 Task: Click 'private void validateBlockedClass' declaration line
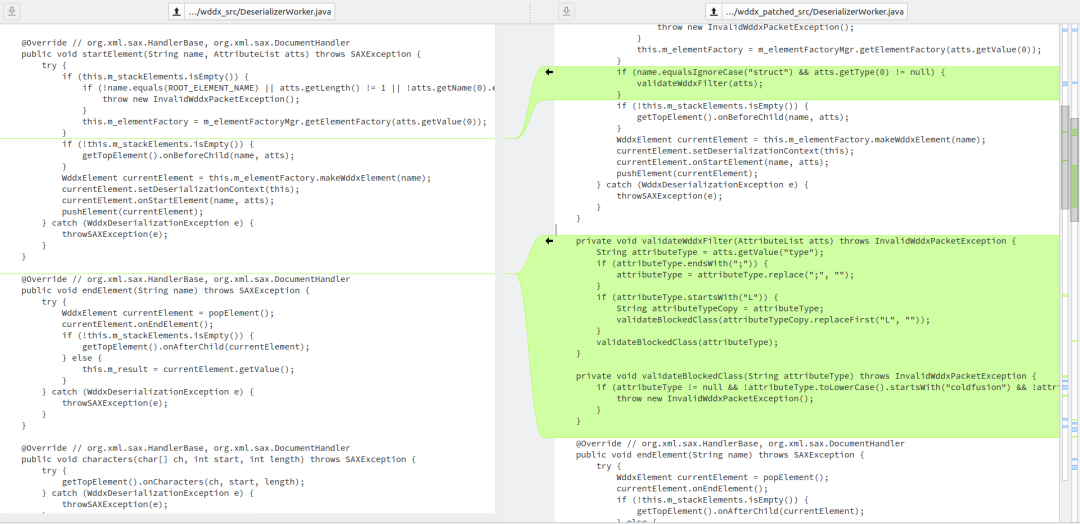click(806, 376)
